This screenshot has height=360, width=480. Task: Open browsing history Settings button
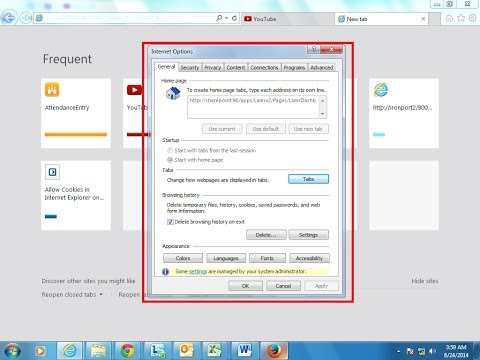(308, 235)
